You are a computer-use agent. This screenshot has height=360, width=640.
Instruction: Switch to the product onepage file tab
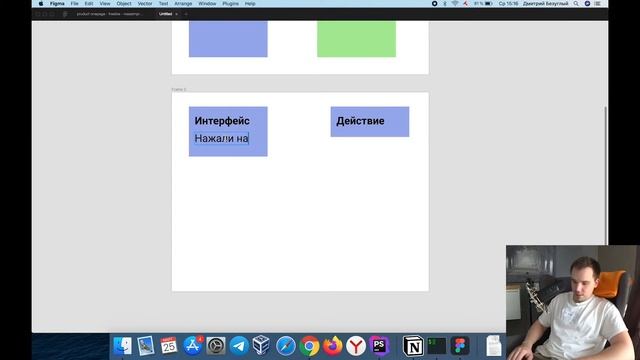pyautogui.click(x=109, y=14)
